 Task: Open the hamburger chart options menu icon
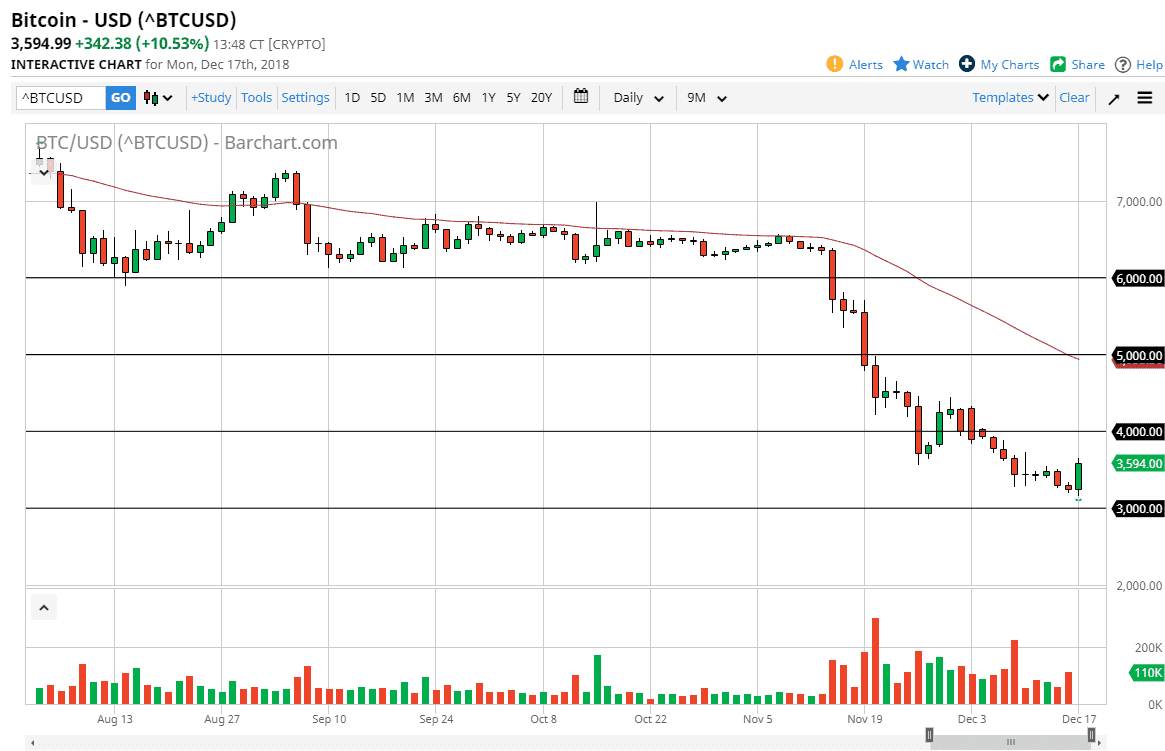pyautogui.click(x=1144, y=97)
